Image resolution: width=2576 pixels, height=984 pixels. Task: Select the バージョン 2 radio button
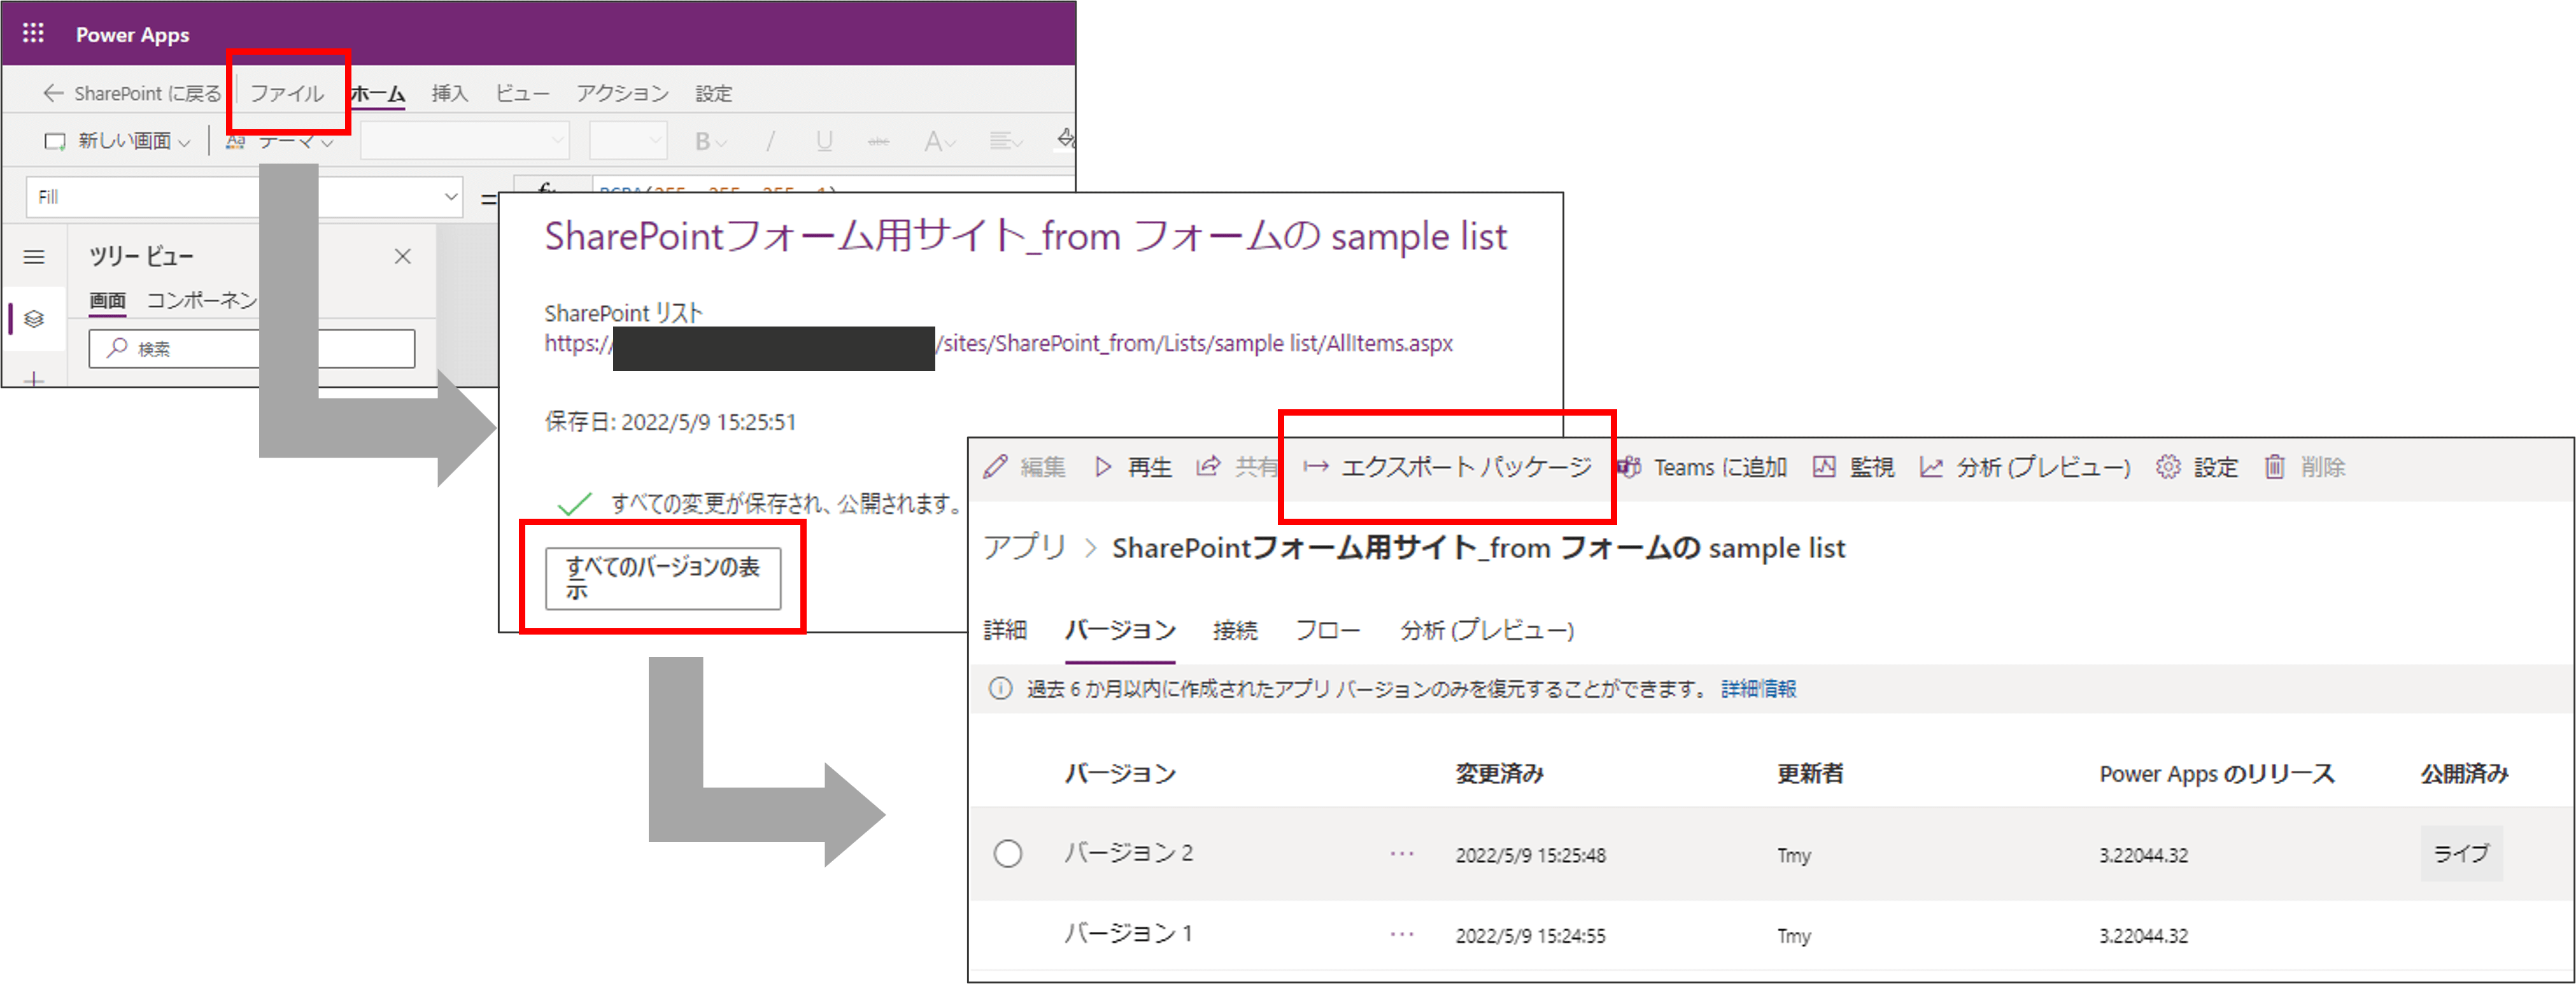[x=1008, y=853]
